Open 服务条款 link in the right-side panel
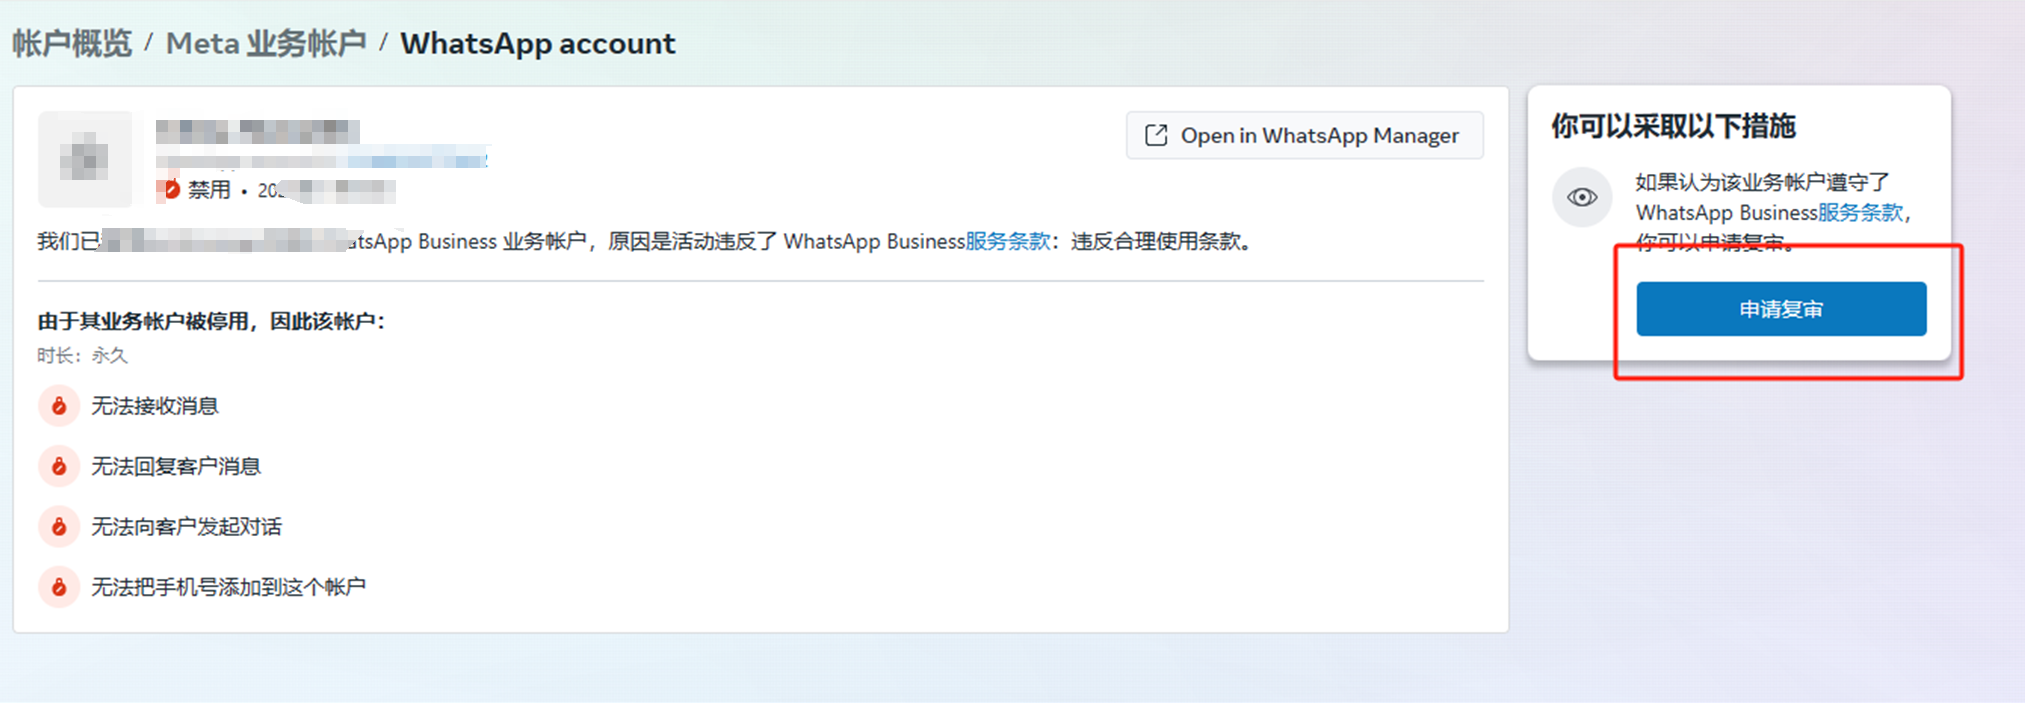The height and width of the screenshot is (703, 2025). click(1860, 212)
